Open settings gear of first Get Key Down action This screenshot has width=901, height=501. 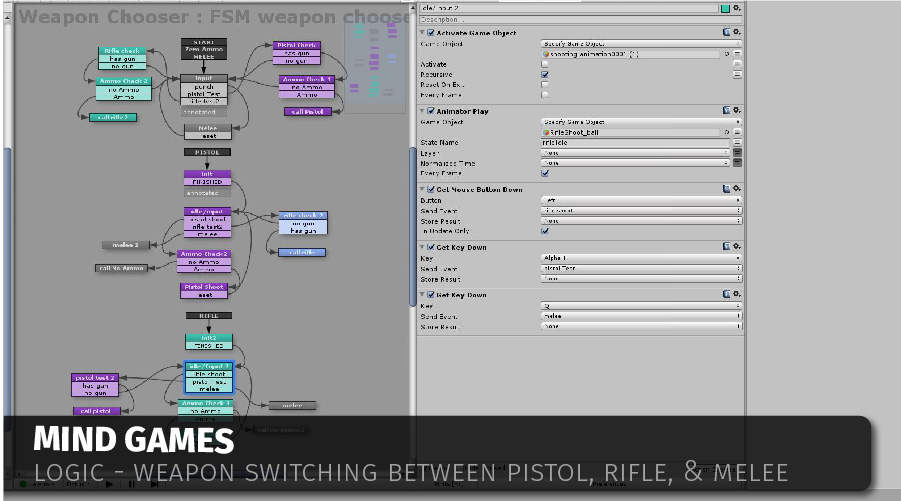tap(737, 247)
